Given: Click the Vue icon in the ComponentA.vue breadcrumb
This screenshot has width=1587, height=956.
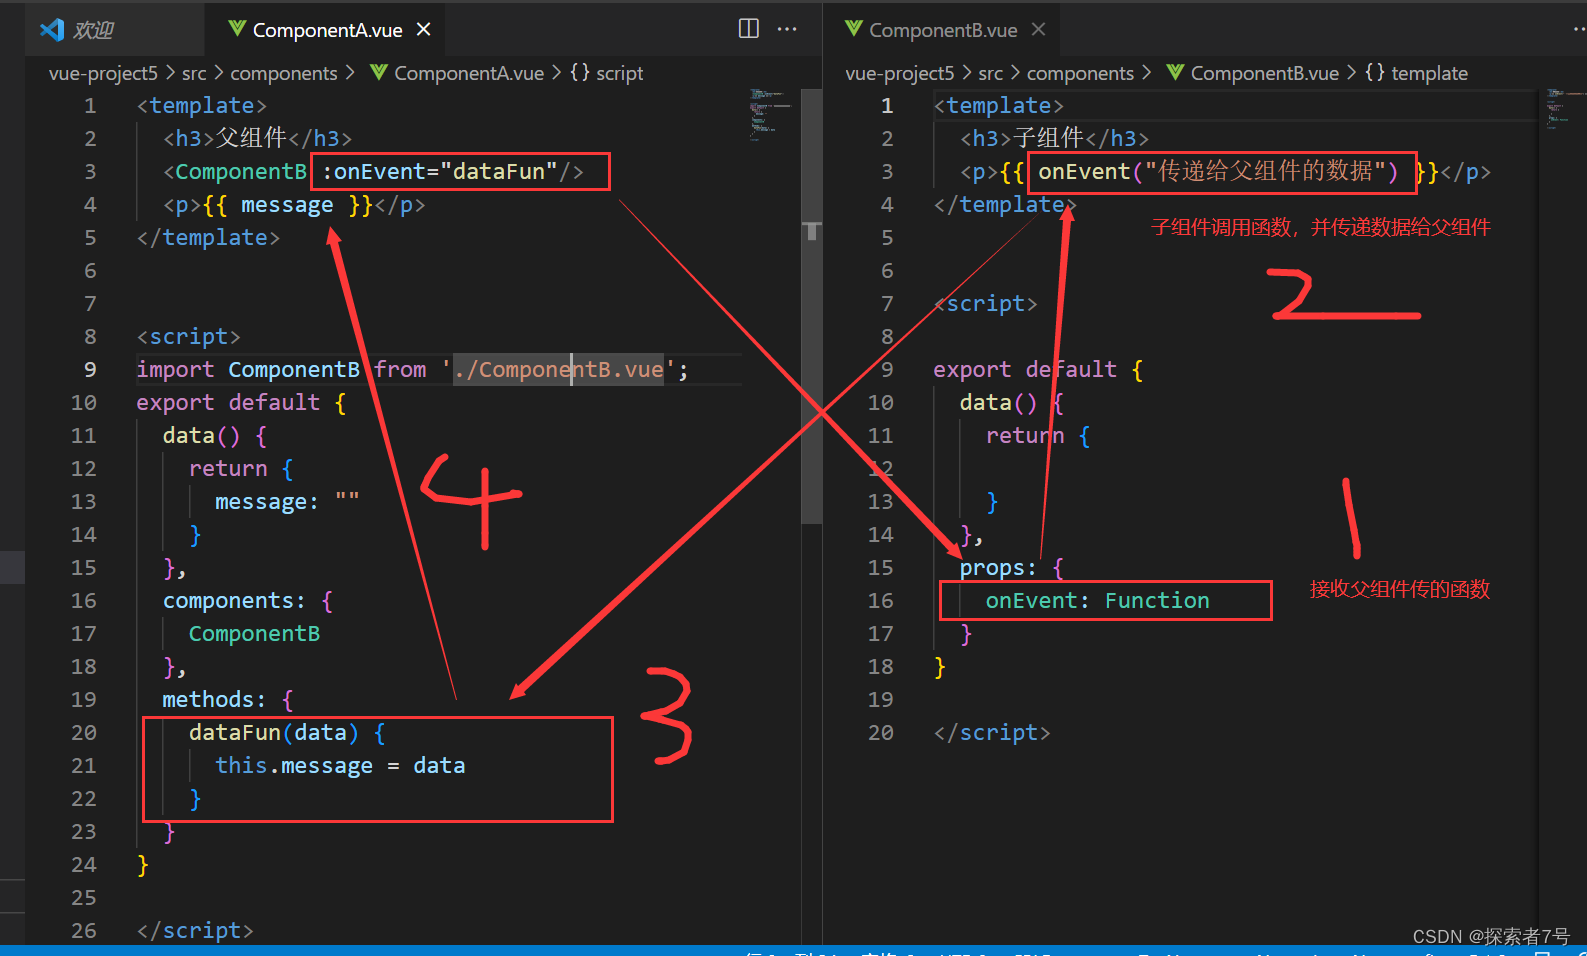Looking at the screenshot, I should [378, 72].
